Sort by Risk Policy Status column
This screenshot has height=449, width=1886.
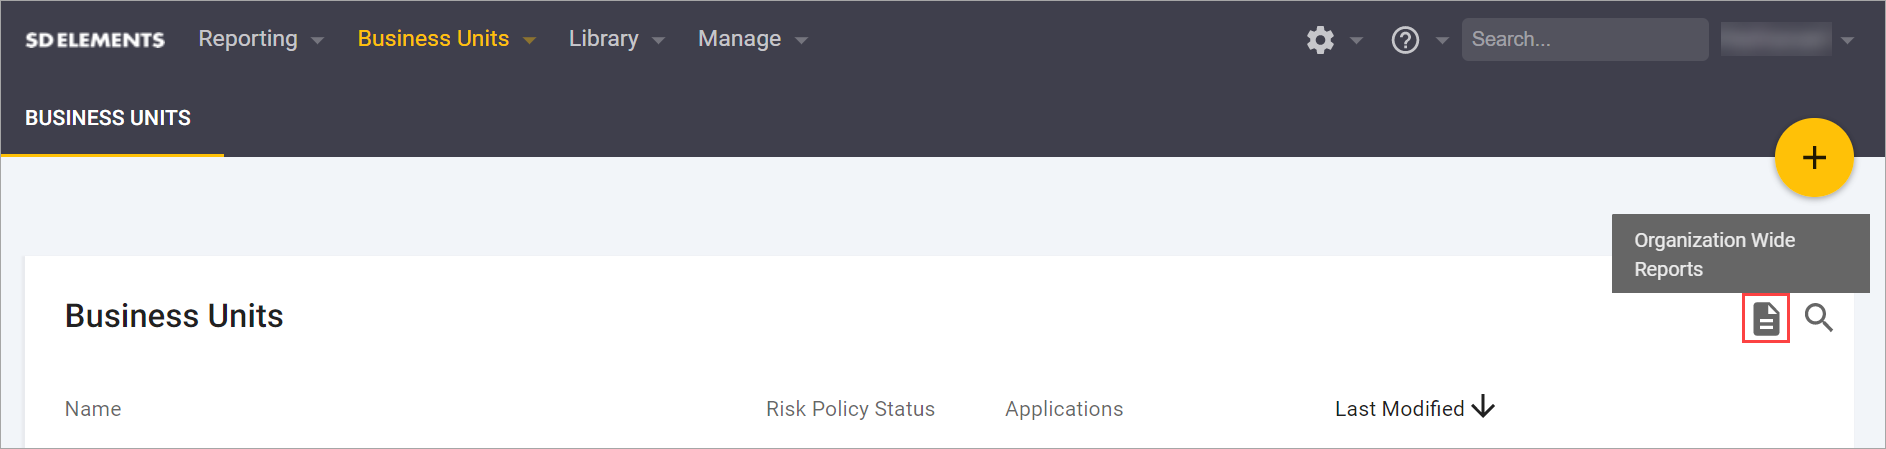pos(850,409)
